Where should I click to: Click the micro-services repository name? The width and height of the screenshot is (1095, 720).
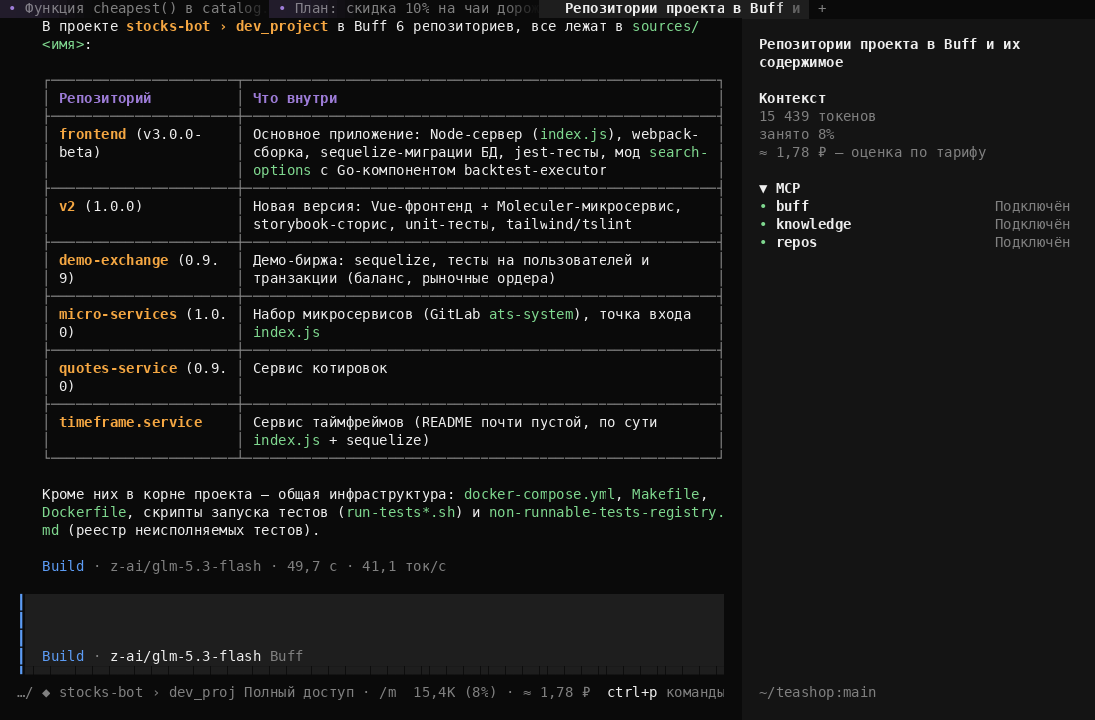[x=118, y=314]
